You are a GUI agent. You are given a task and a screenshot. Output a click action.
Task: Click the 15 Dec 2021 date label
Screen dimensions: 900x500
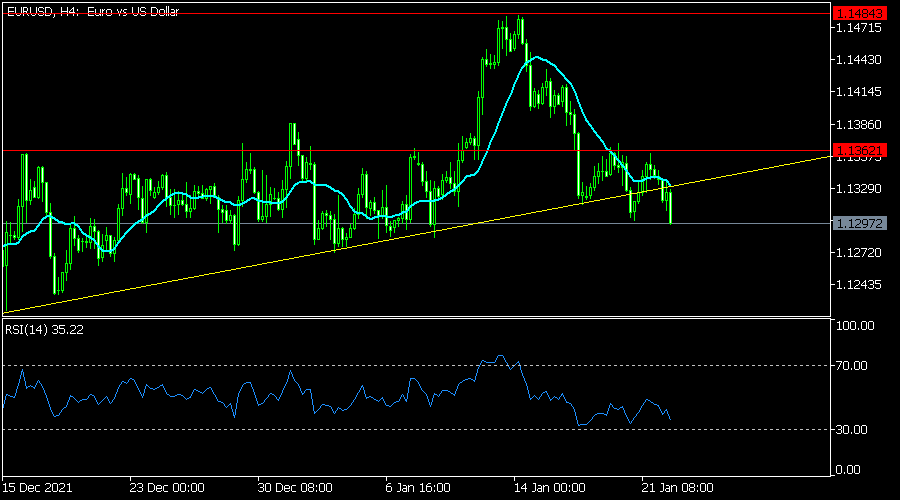pos(37,488)
